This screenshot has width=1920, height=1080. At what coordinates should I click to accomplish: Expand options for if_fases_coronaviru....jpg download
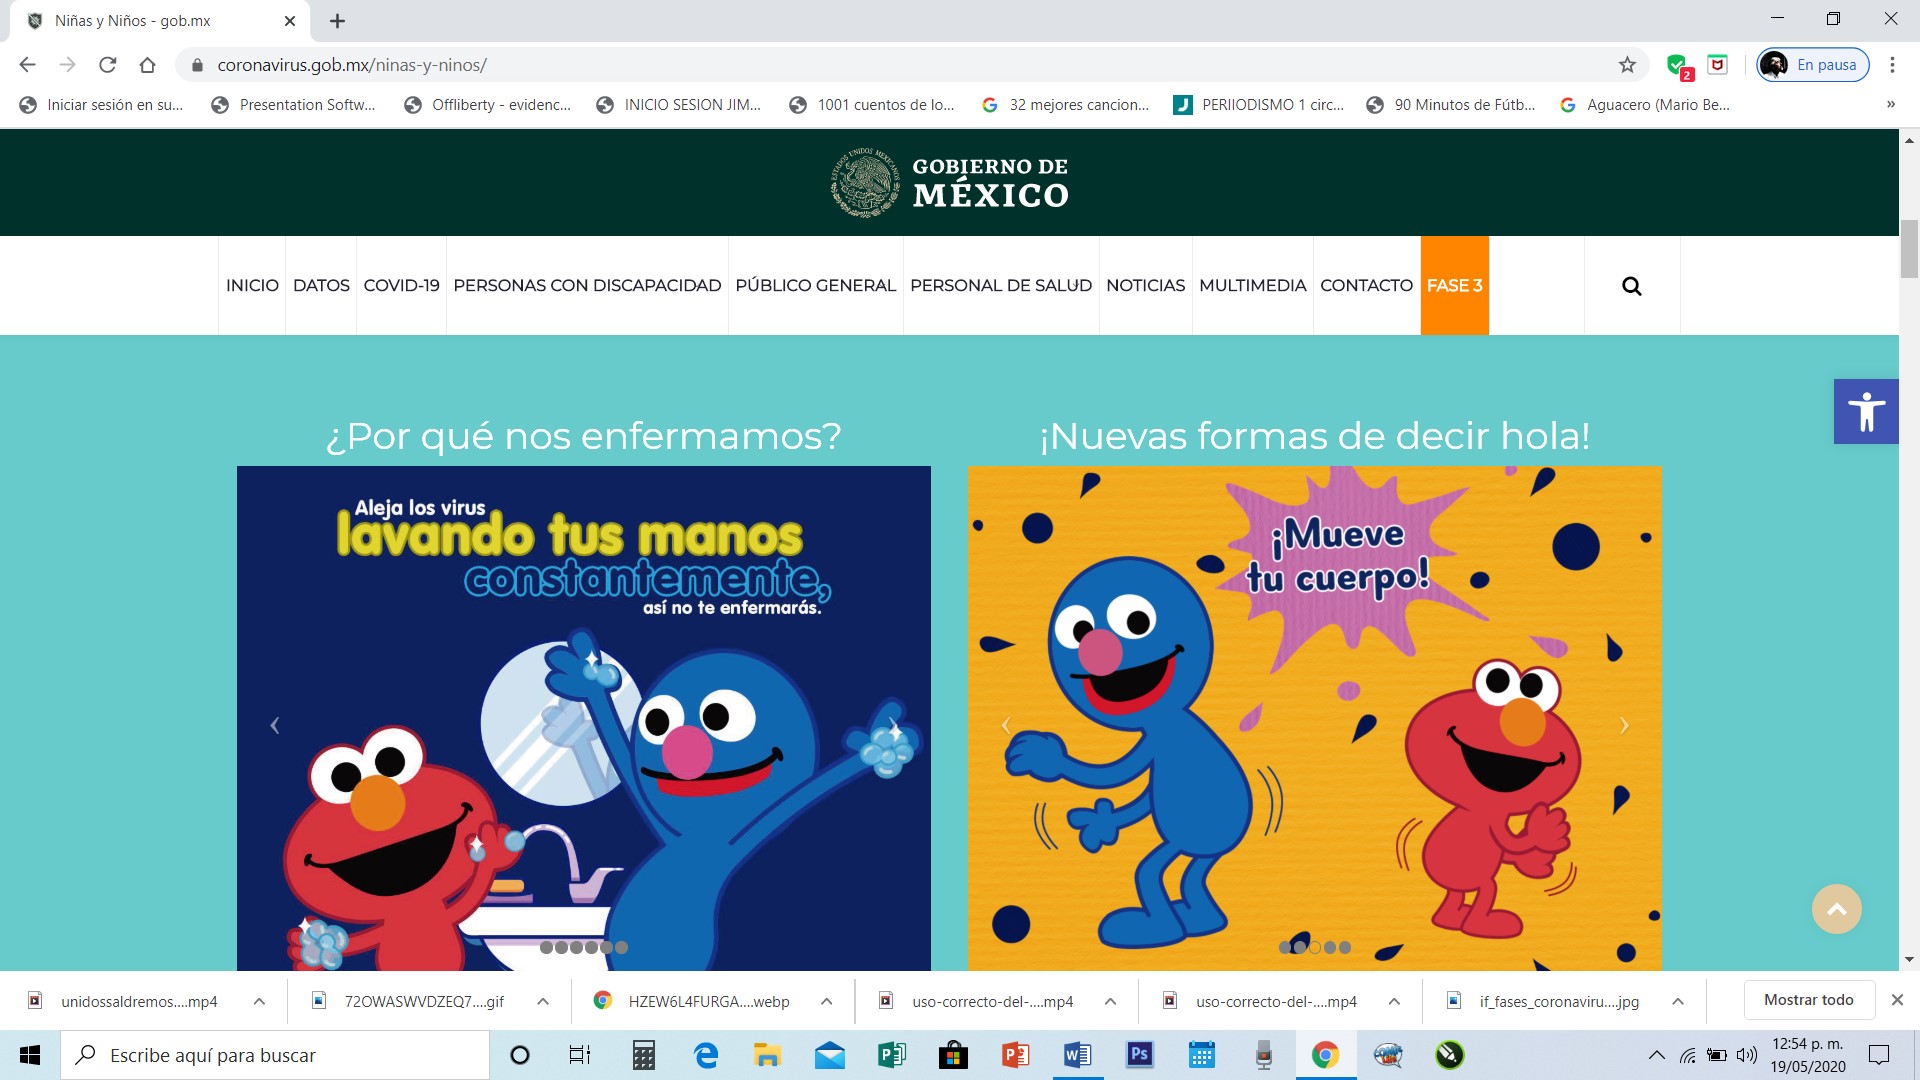click(1678, 1001)
